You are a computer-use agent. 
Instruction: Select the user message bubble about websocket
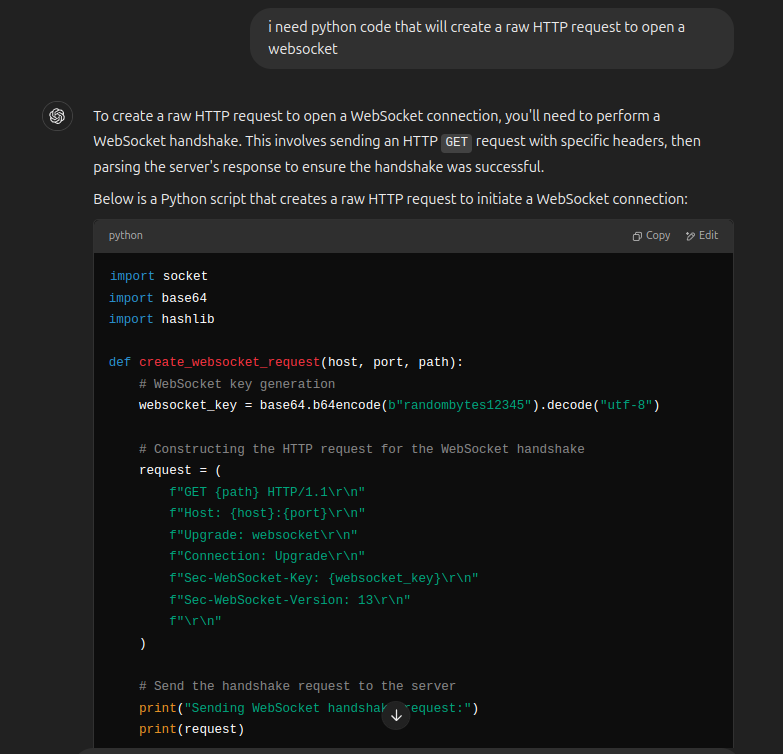click(x=491, y=38)
